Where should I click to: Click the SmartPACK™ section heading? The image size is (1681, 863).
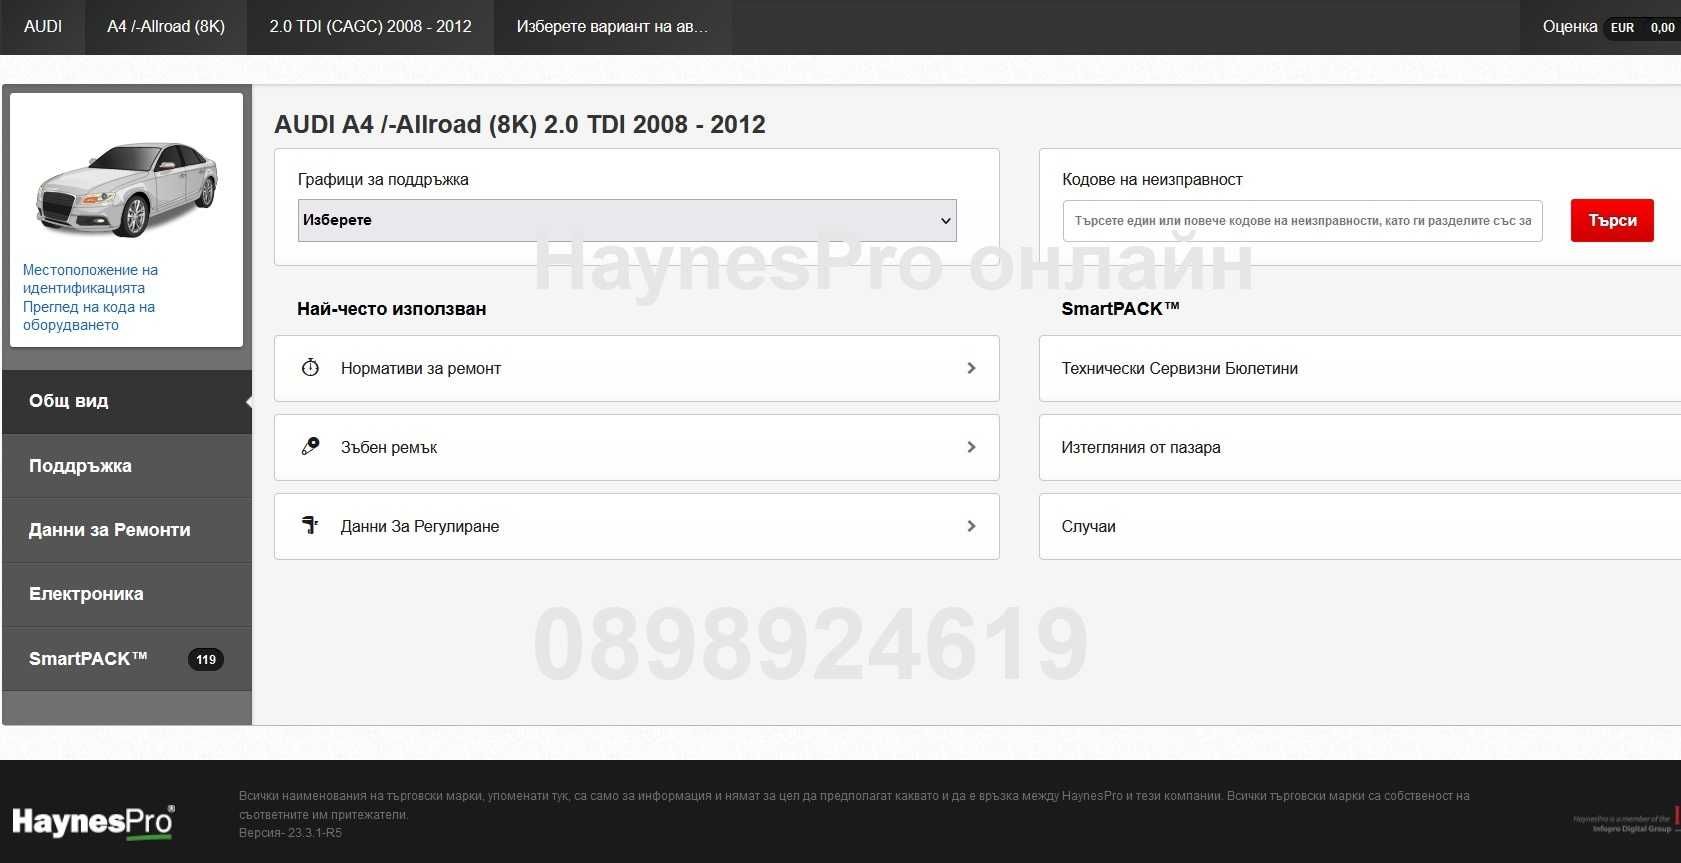click(1120, 309)
